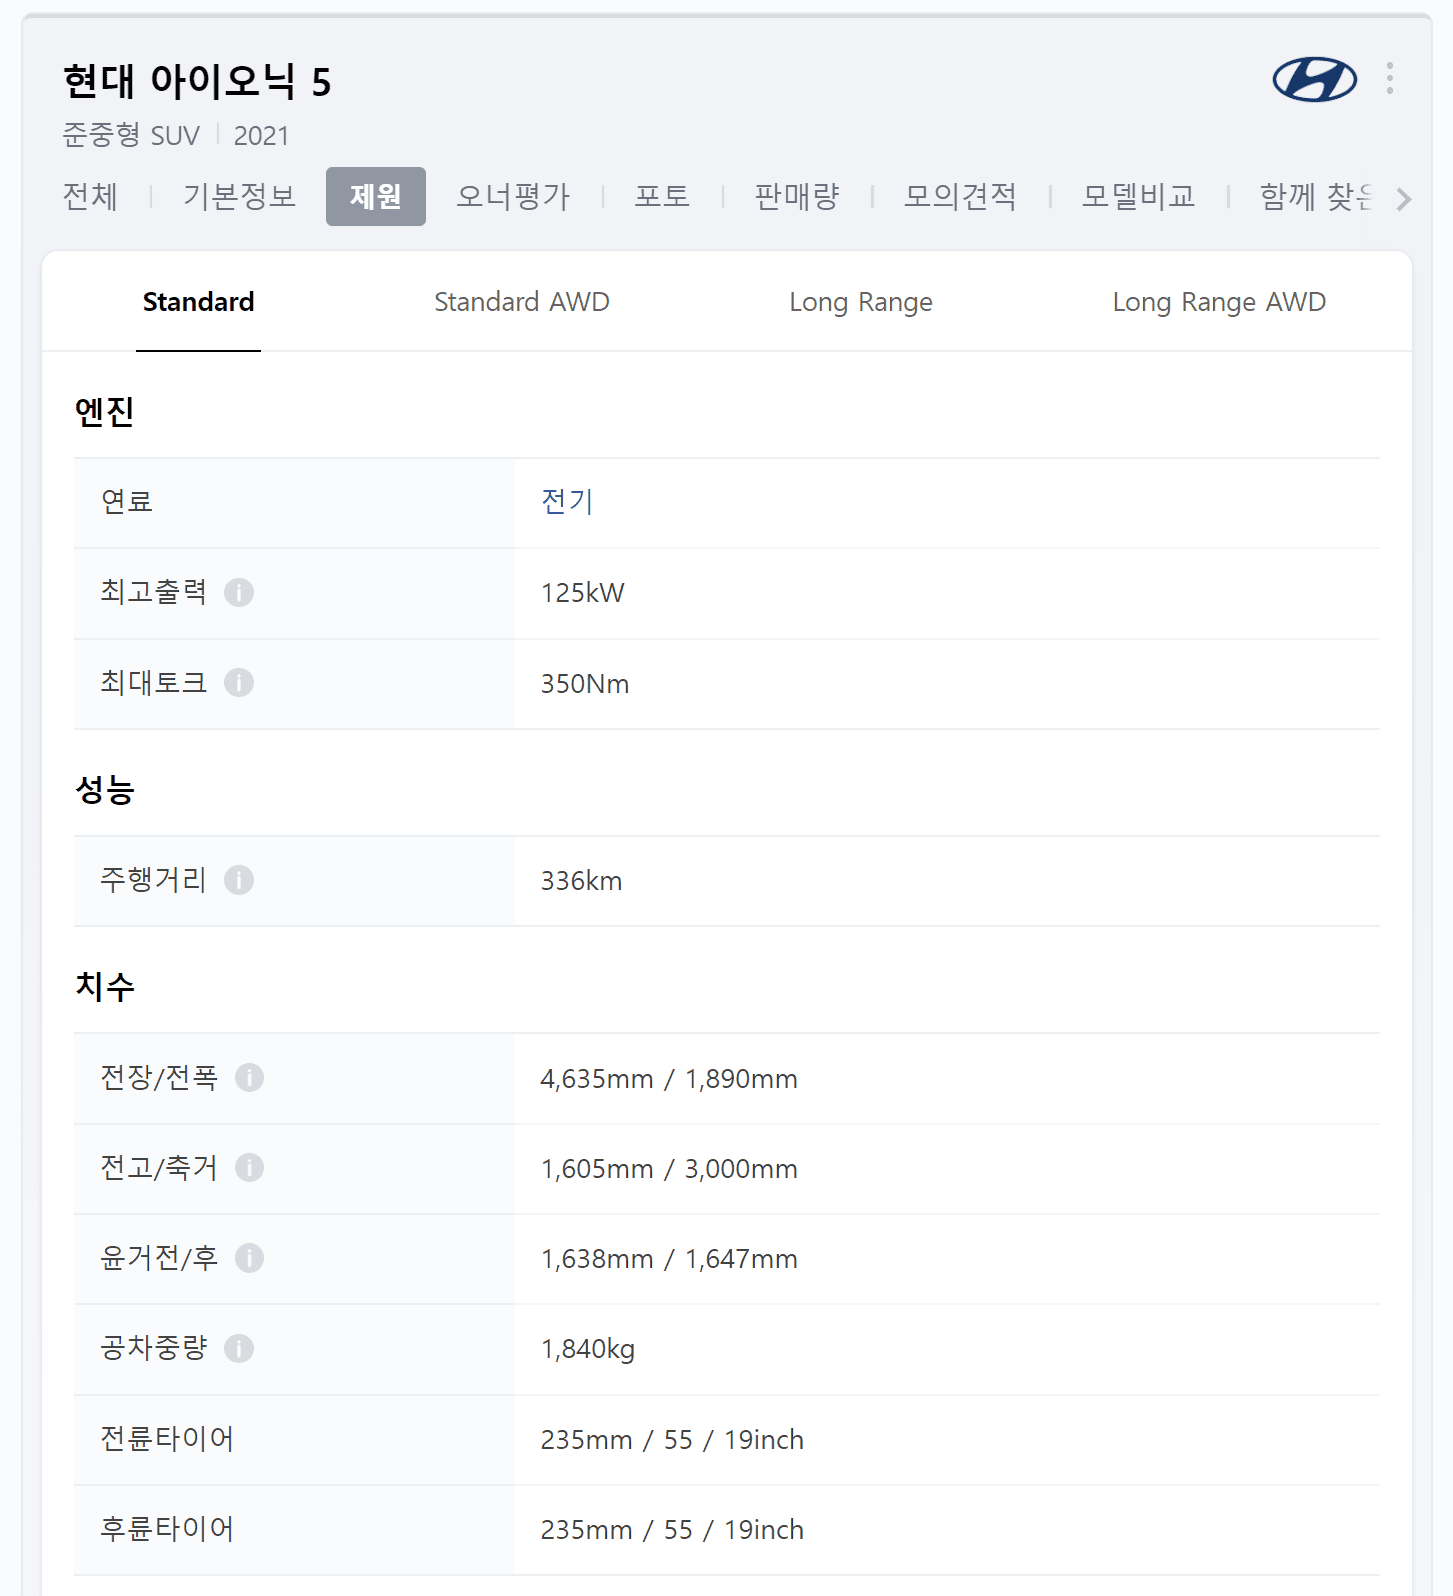
Task: Click the 350Nm torque value
Action: (x=585, y=684)
